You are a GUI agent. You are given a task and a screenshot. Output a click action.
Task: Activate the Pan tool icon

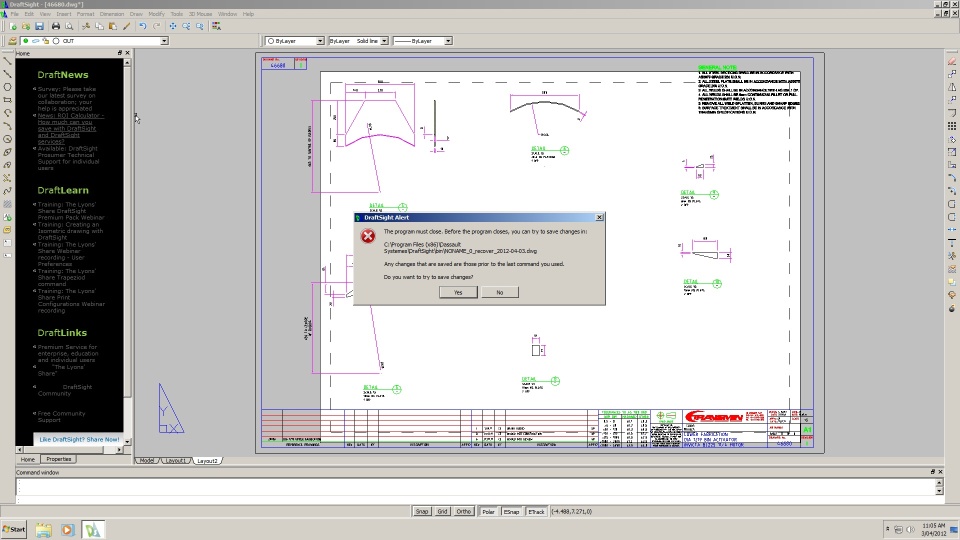tap(173, 26)
